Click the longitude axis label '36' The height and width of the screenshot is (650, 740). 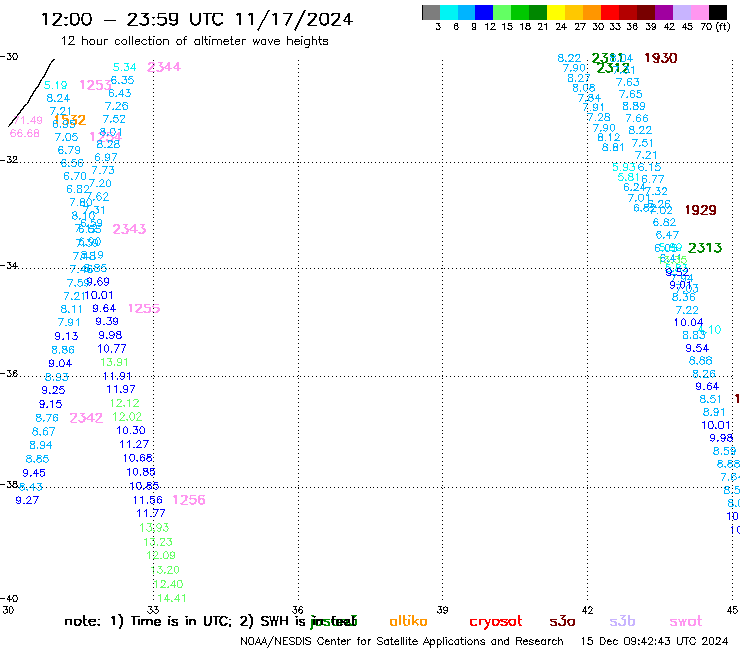click(297, 610)
